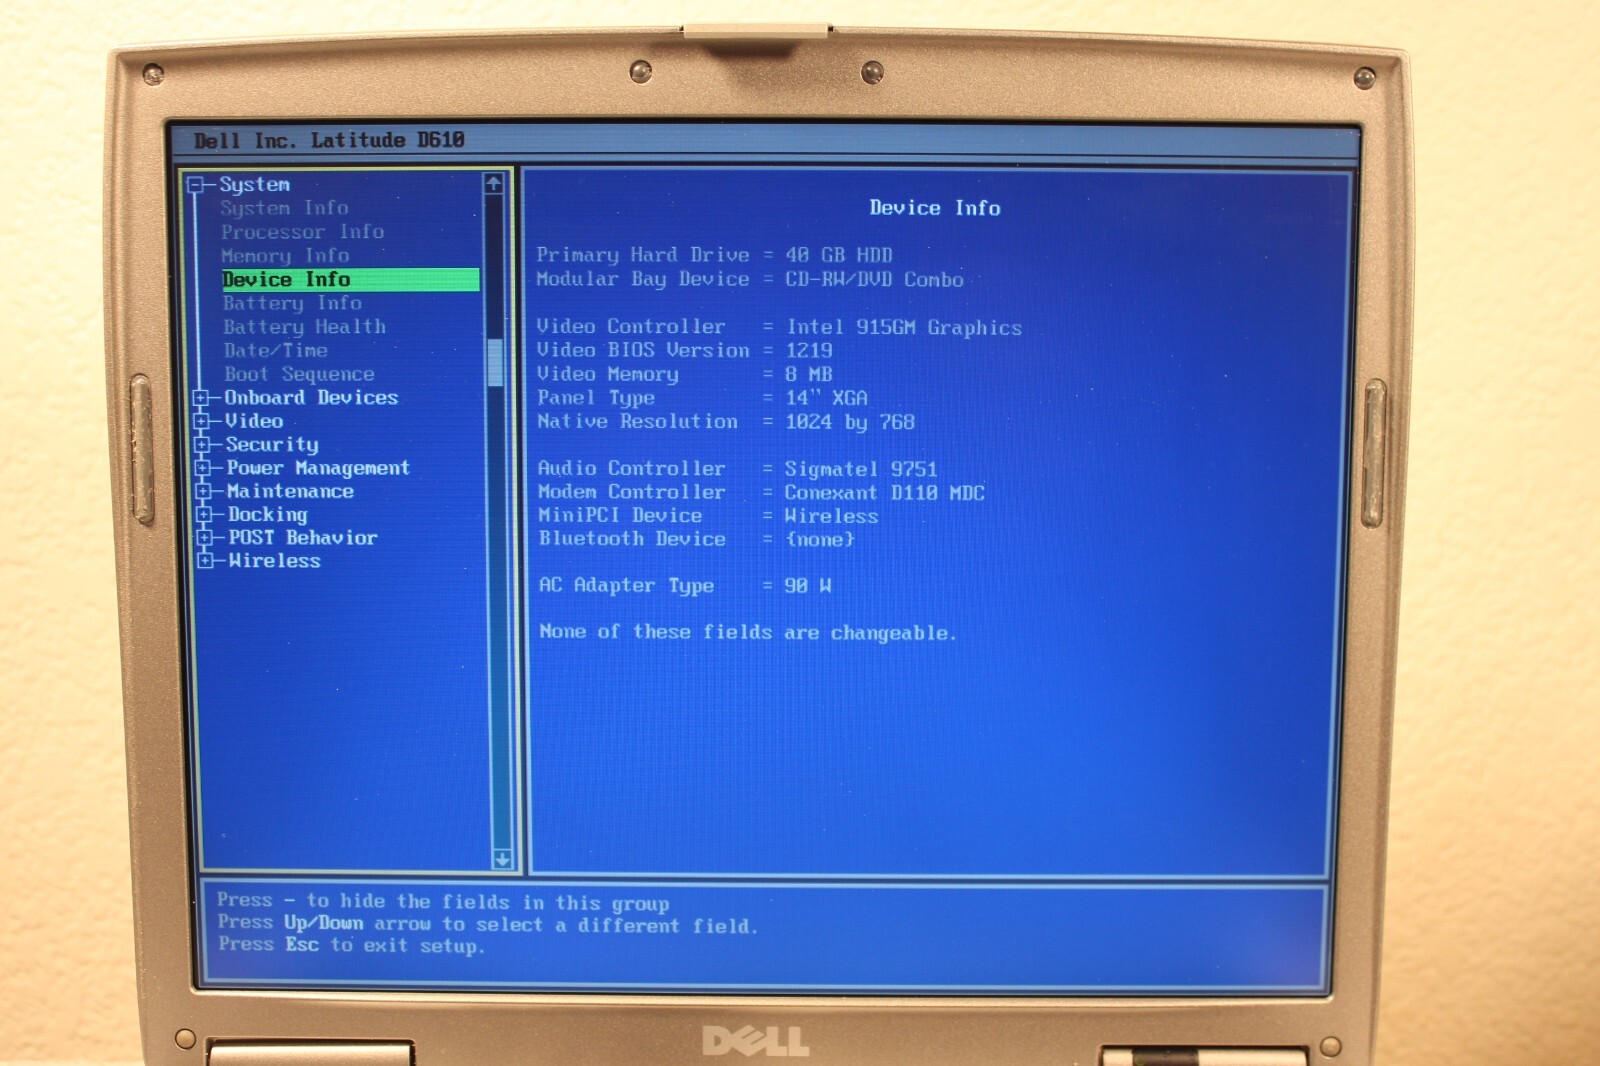The height and width of the screenshot is (1066, 1600).
Task: Select the Wireless label
Action: click(274, 561)
